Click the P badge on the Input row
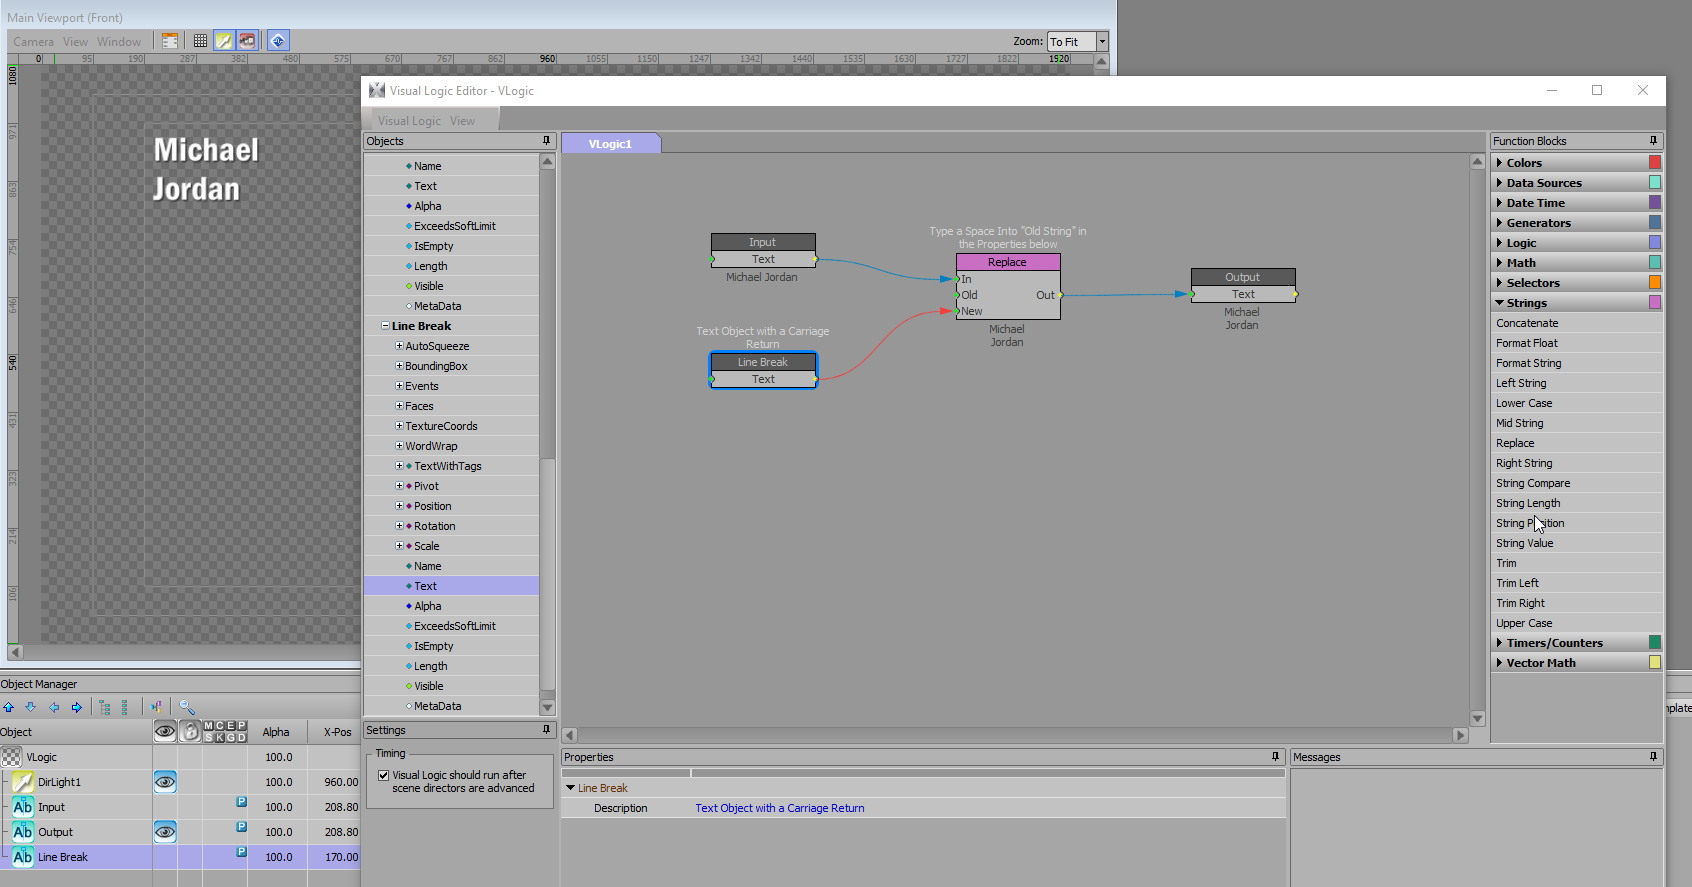 pyautogui.click(x=241, y=802)
